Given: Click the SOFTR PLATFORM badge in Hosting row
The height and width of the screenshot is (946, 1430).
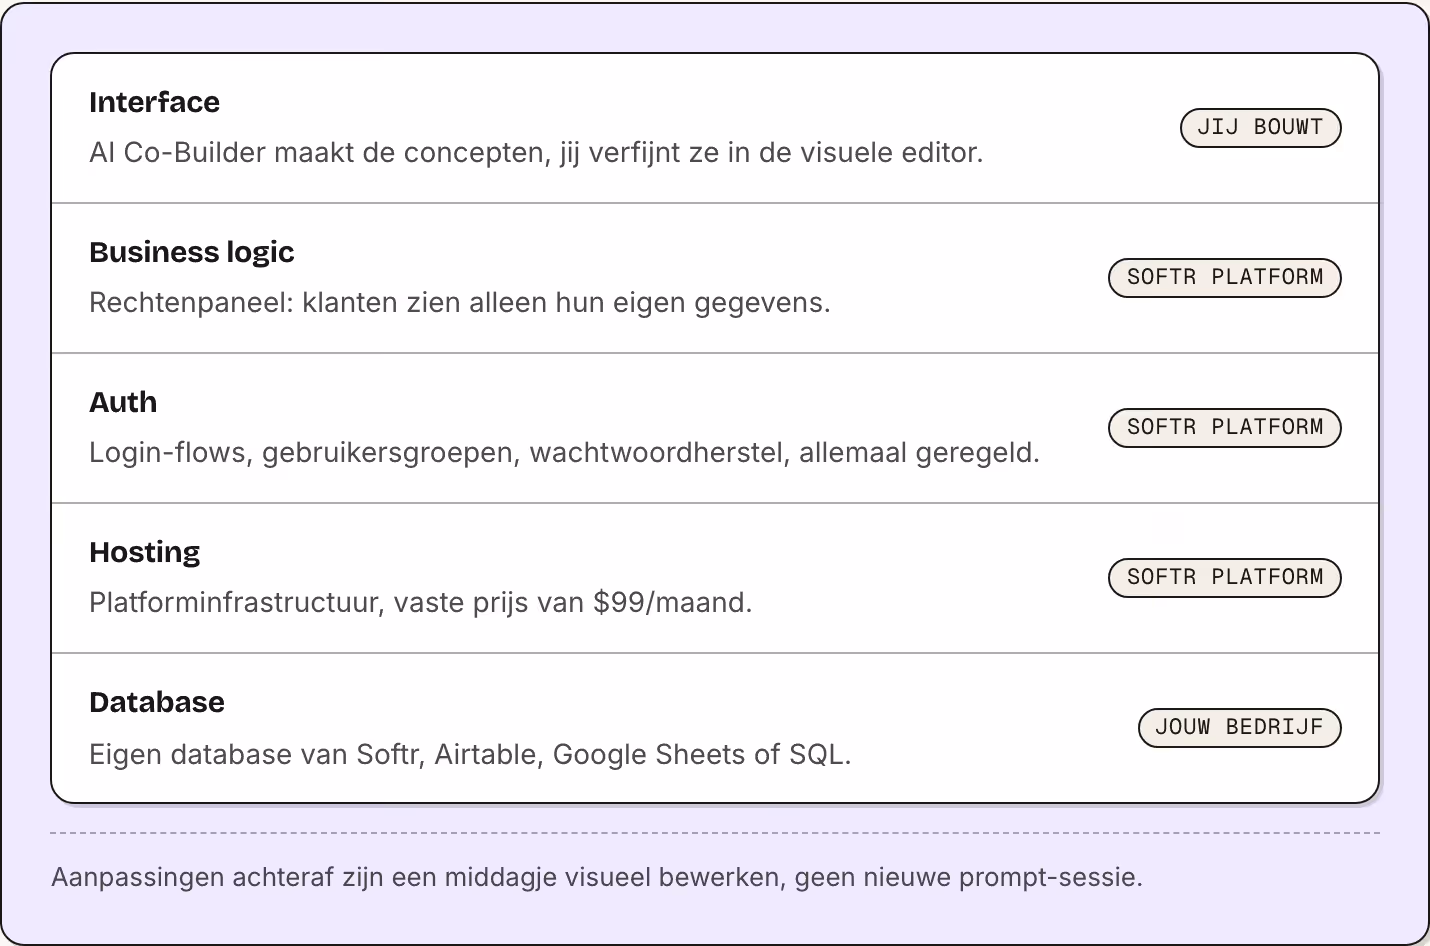Looking at the screenshot, I should click(1224, 578).
